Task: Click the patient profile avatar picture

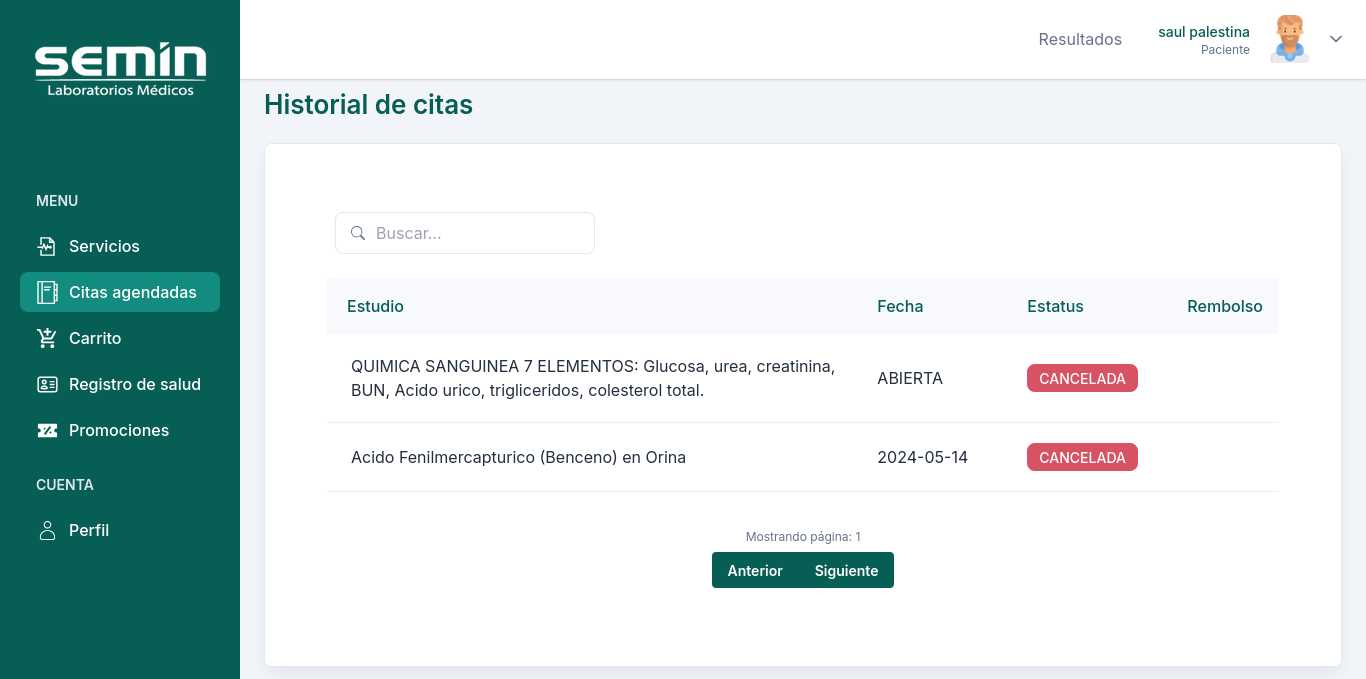Action: tap(1289, 39)
